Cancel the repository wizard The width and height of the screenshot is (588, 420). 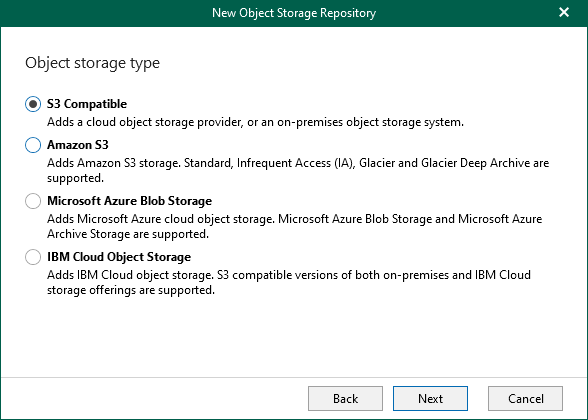525,398
